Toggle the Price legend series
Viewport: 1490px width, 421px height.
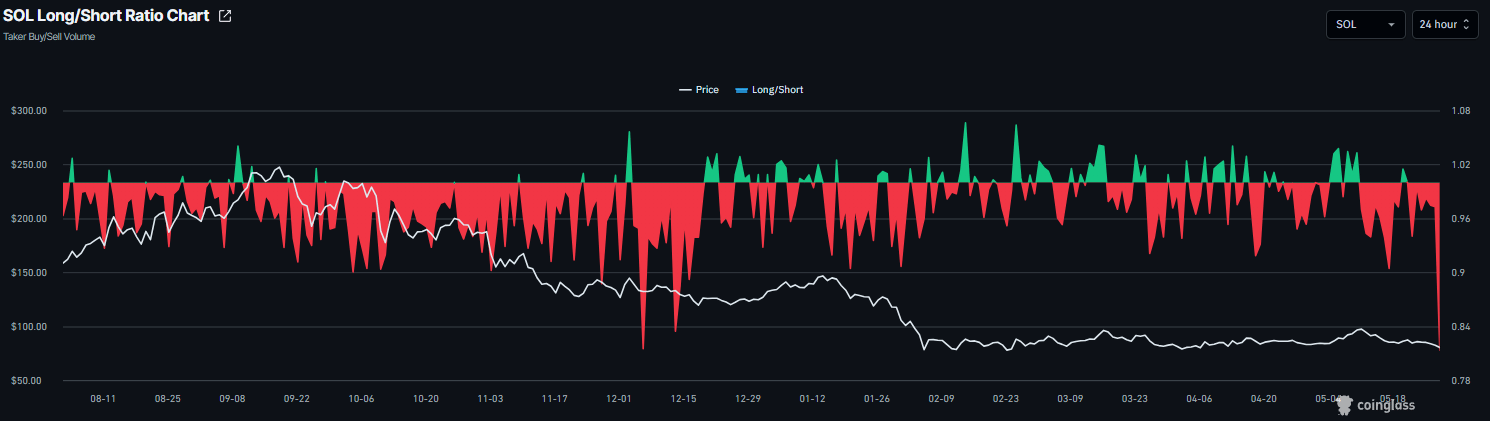pos(698,90)
